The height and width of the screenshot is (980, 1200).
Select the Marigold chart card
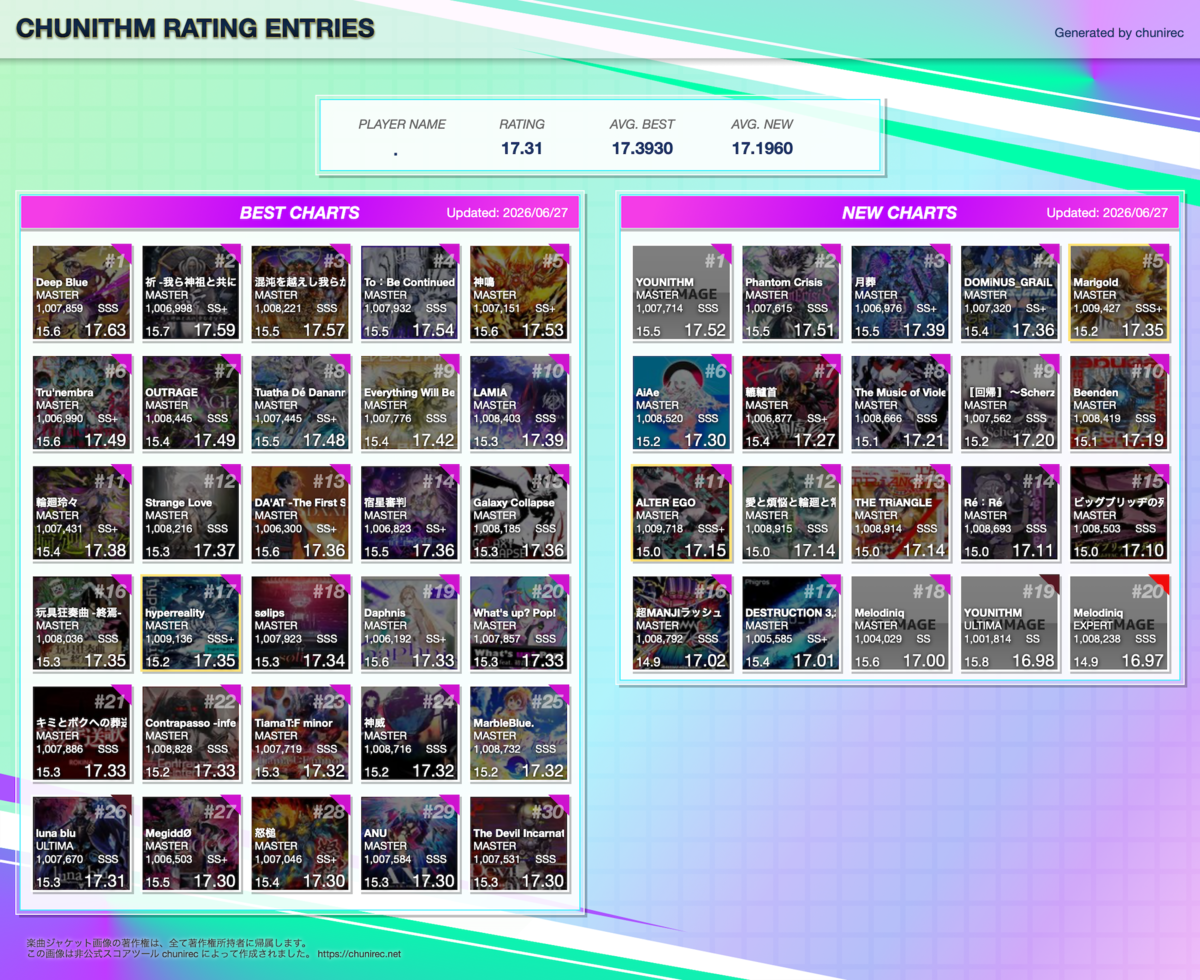coord(1118,293)
